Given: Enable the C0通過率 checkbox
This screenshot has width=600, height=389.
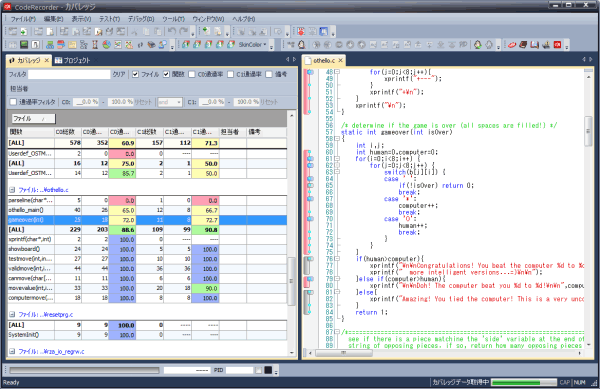Looking at the screenshot, I should point(192,74).
